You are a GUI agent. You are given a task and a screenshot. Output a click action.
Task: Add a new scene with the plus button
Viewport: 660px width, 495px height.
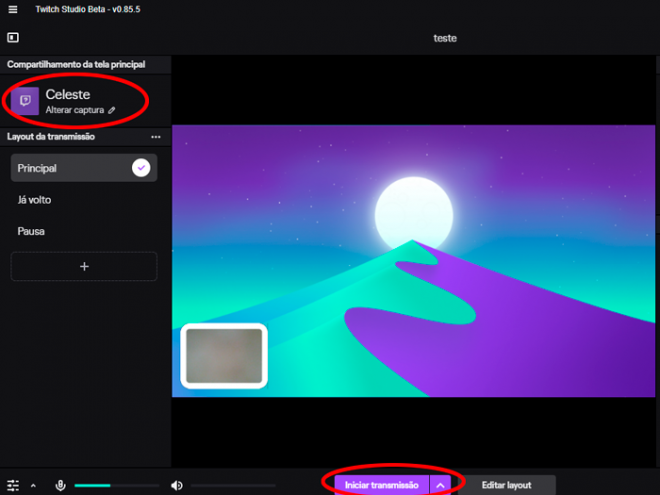pos(84,266)
